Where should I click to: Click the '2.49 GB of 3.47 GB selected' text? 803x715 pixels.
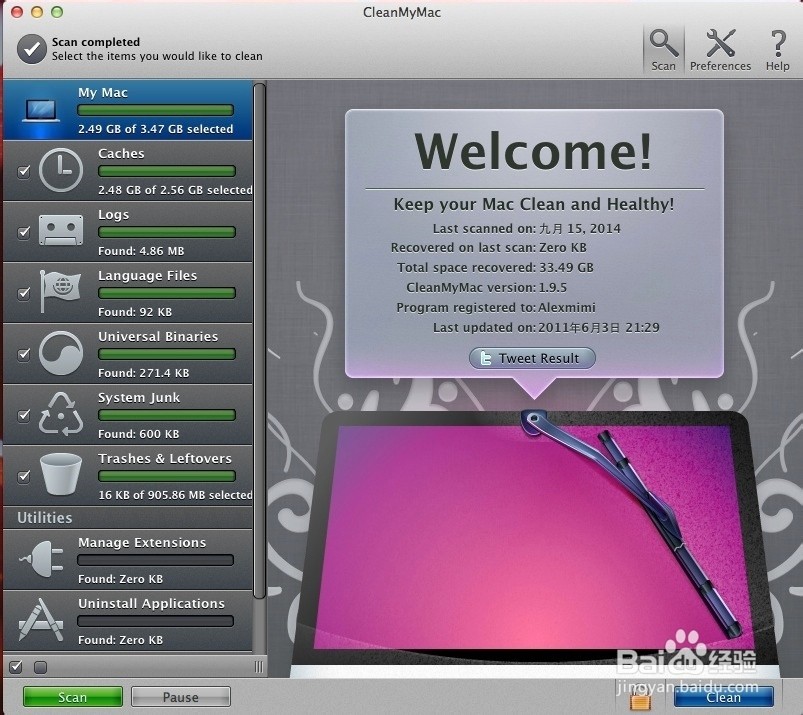[156, 129]
